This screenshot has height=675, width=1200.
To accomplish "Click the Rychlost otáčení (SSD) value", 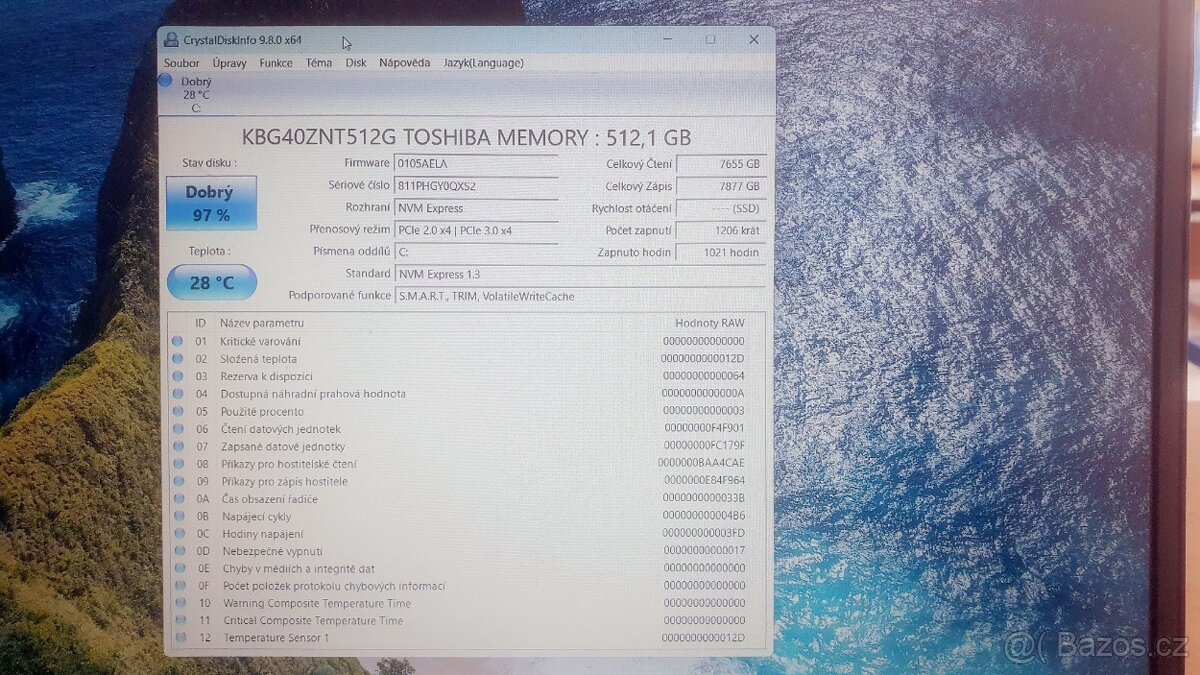I will pyautogui.click(x=720, y=209).
